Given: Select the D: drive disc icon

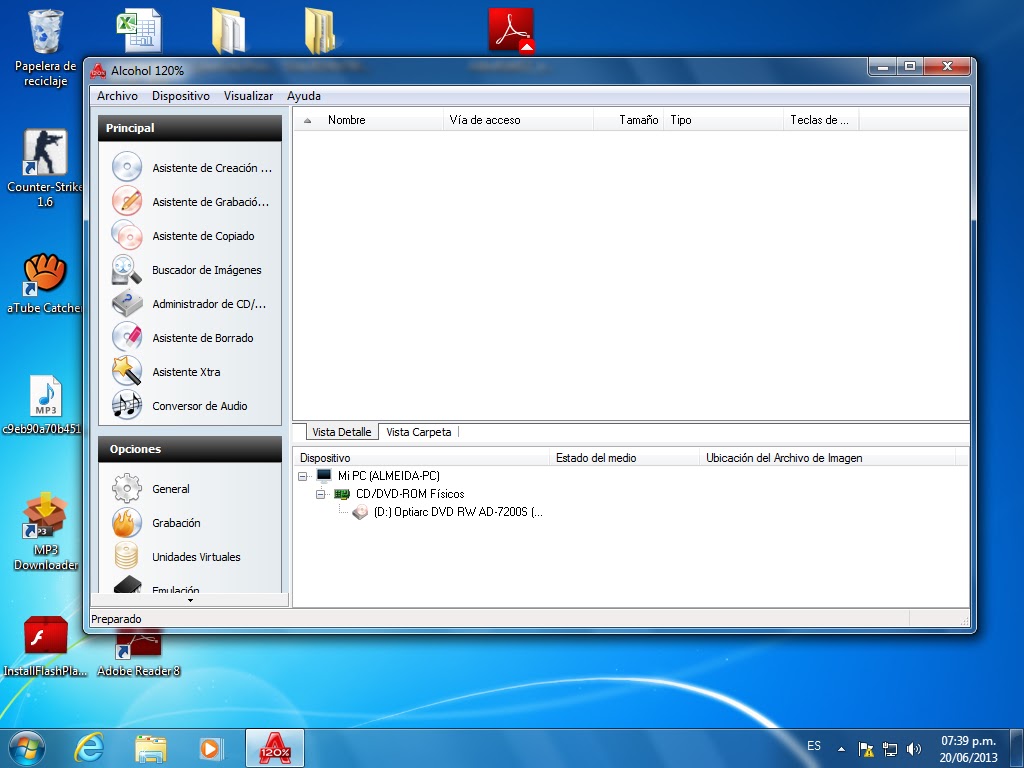Looking at the screenshot, I should tap(360, 512).
